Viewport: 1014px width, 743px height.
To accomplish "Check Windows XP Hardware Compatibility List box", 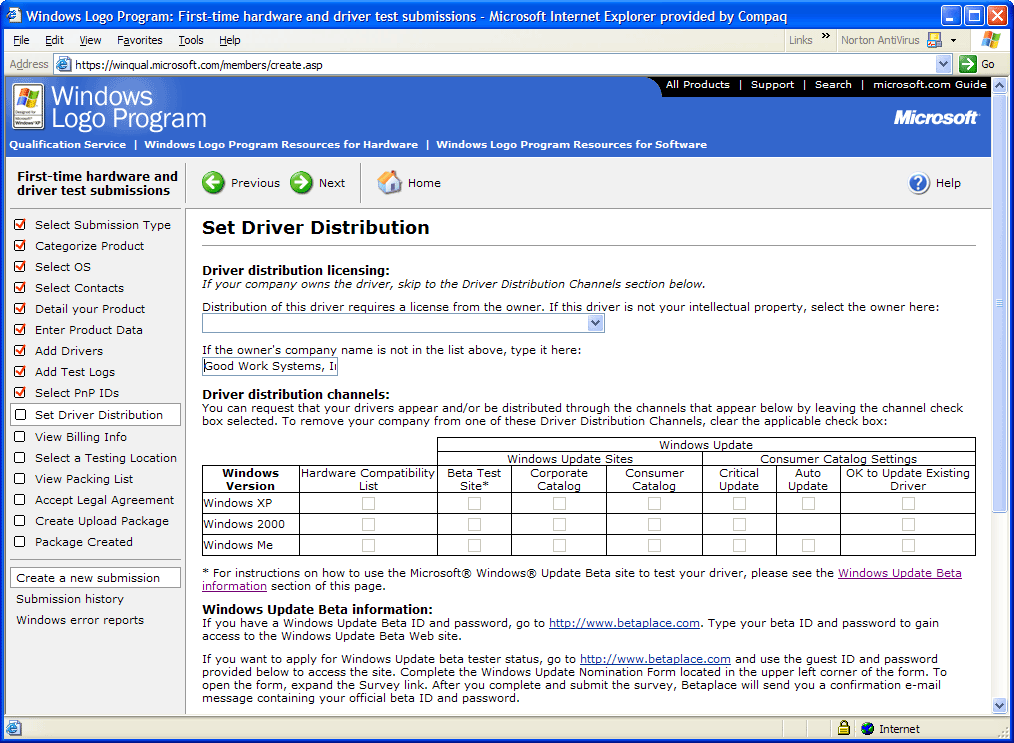I will pos(368,503).
